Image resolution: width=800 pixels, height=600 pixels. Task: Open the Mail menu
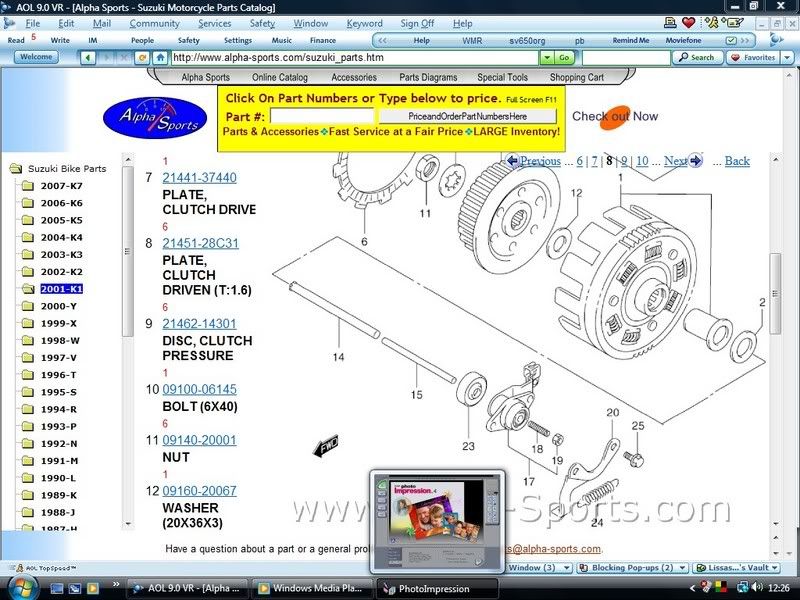[102, 23]
